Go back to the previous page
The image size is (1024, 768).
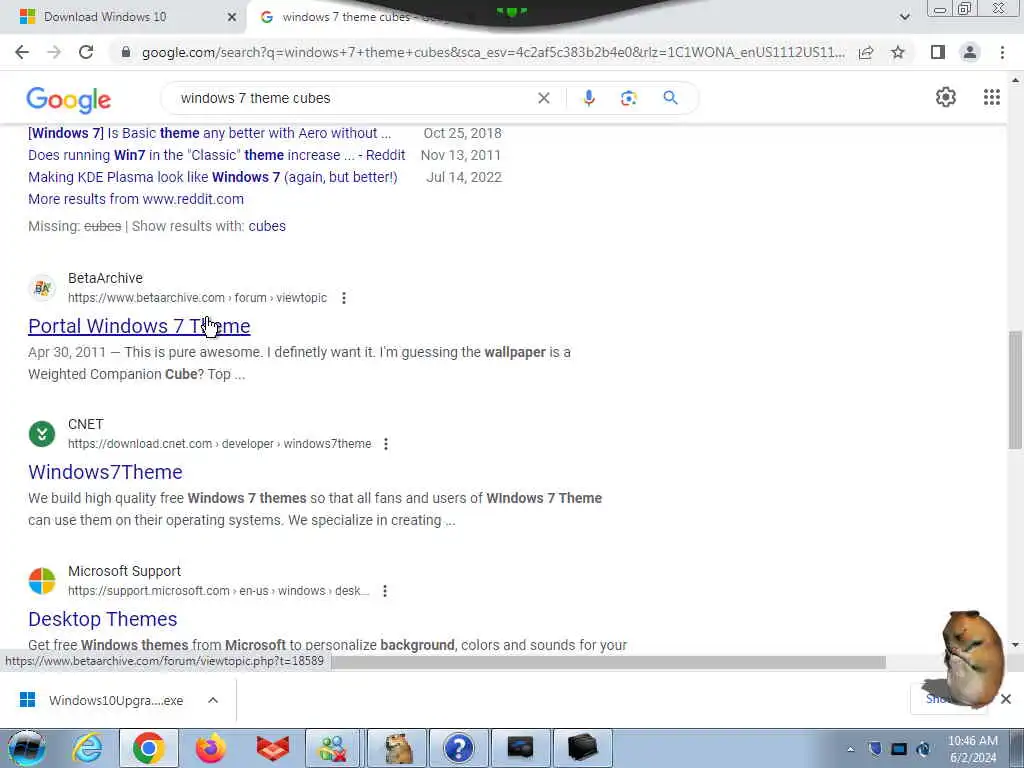[x=22, y=52]
